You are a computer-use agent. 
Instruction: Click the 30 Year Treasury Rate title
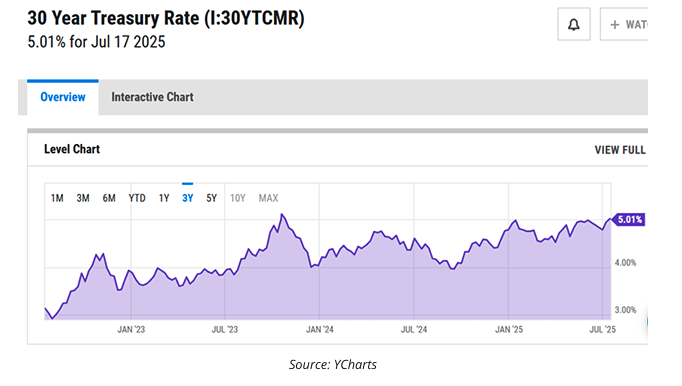166,18
